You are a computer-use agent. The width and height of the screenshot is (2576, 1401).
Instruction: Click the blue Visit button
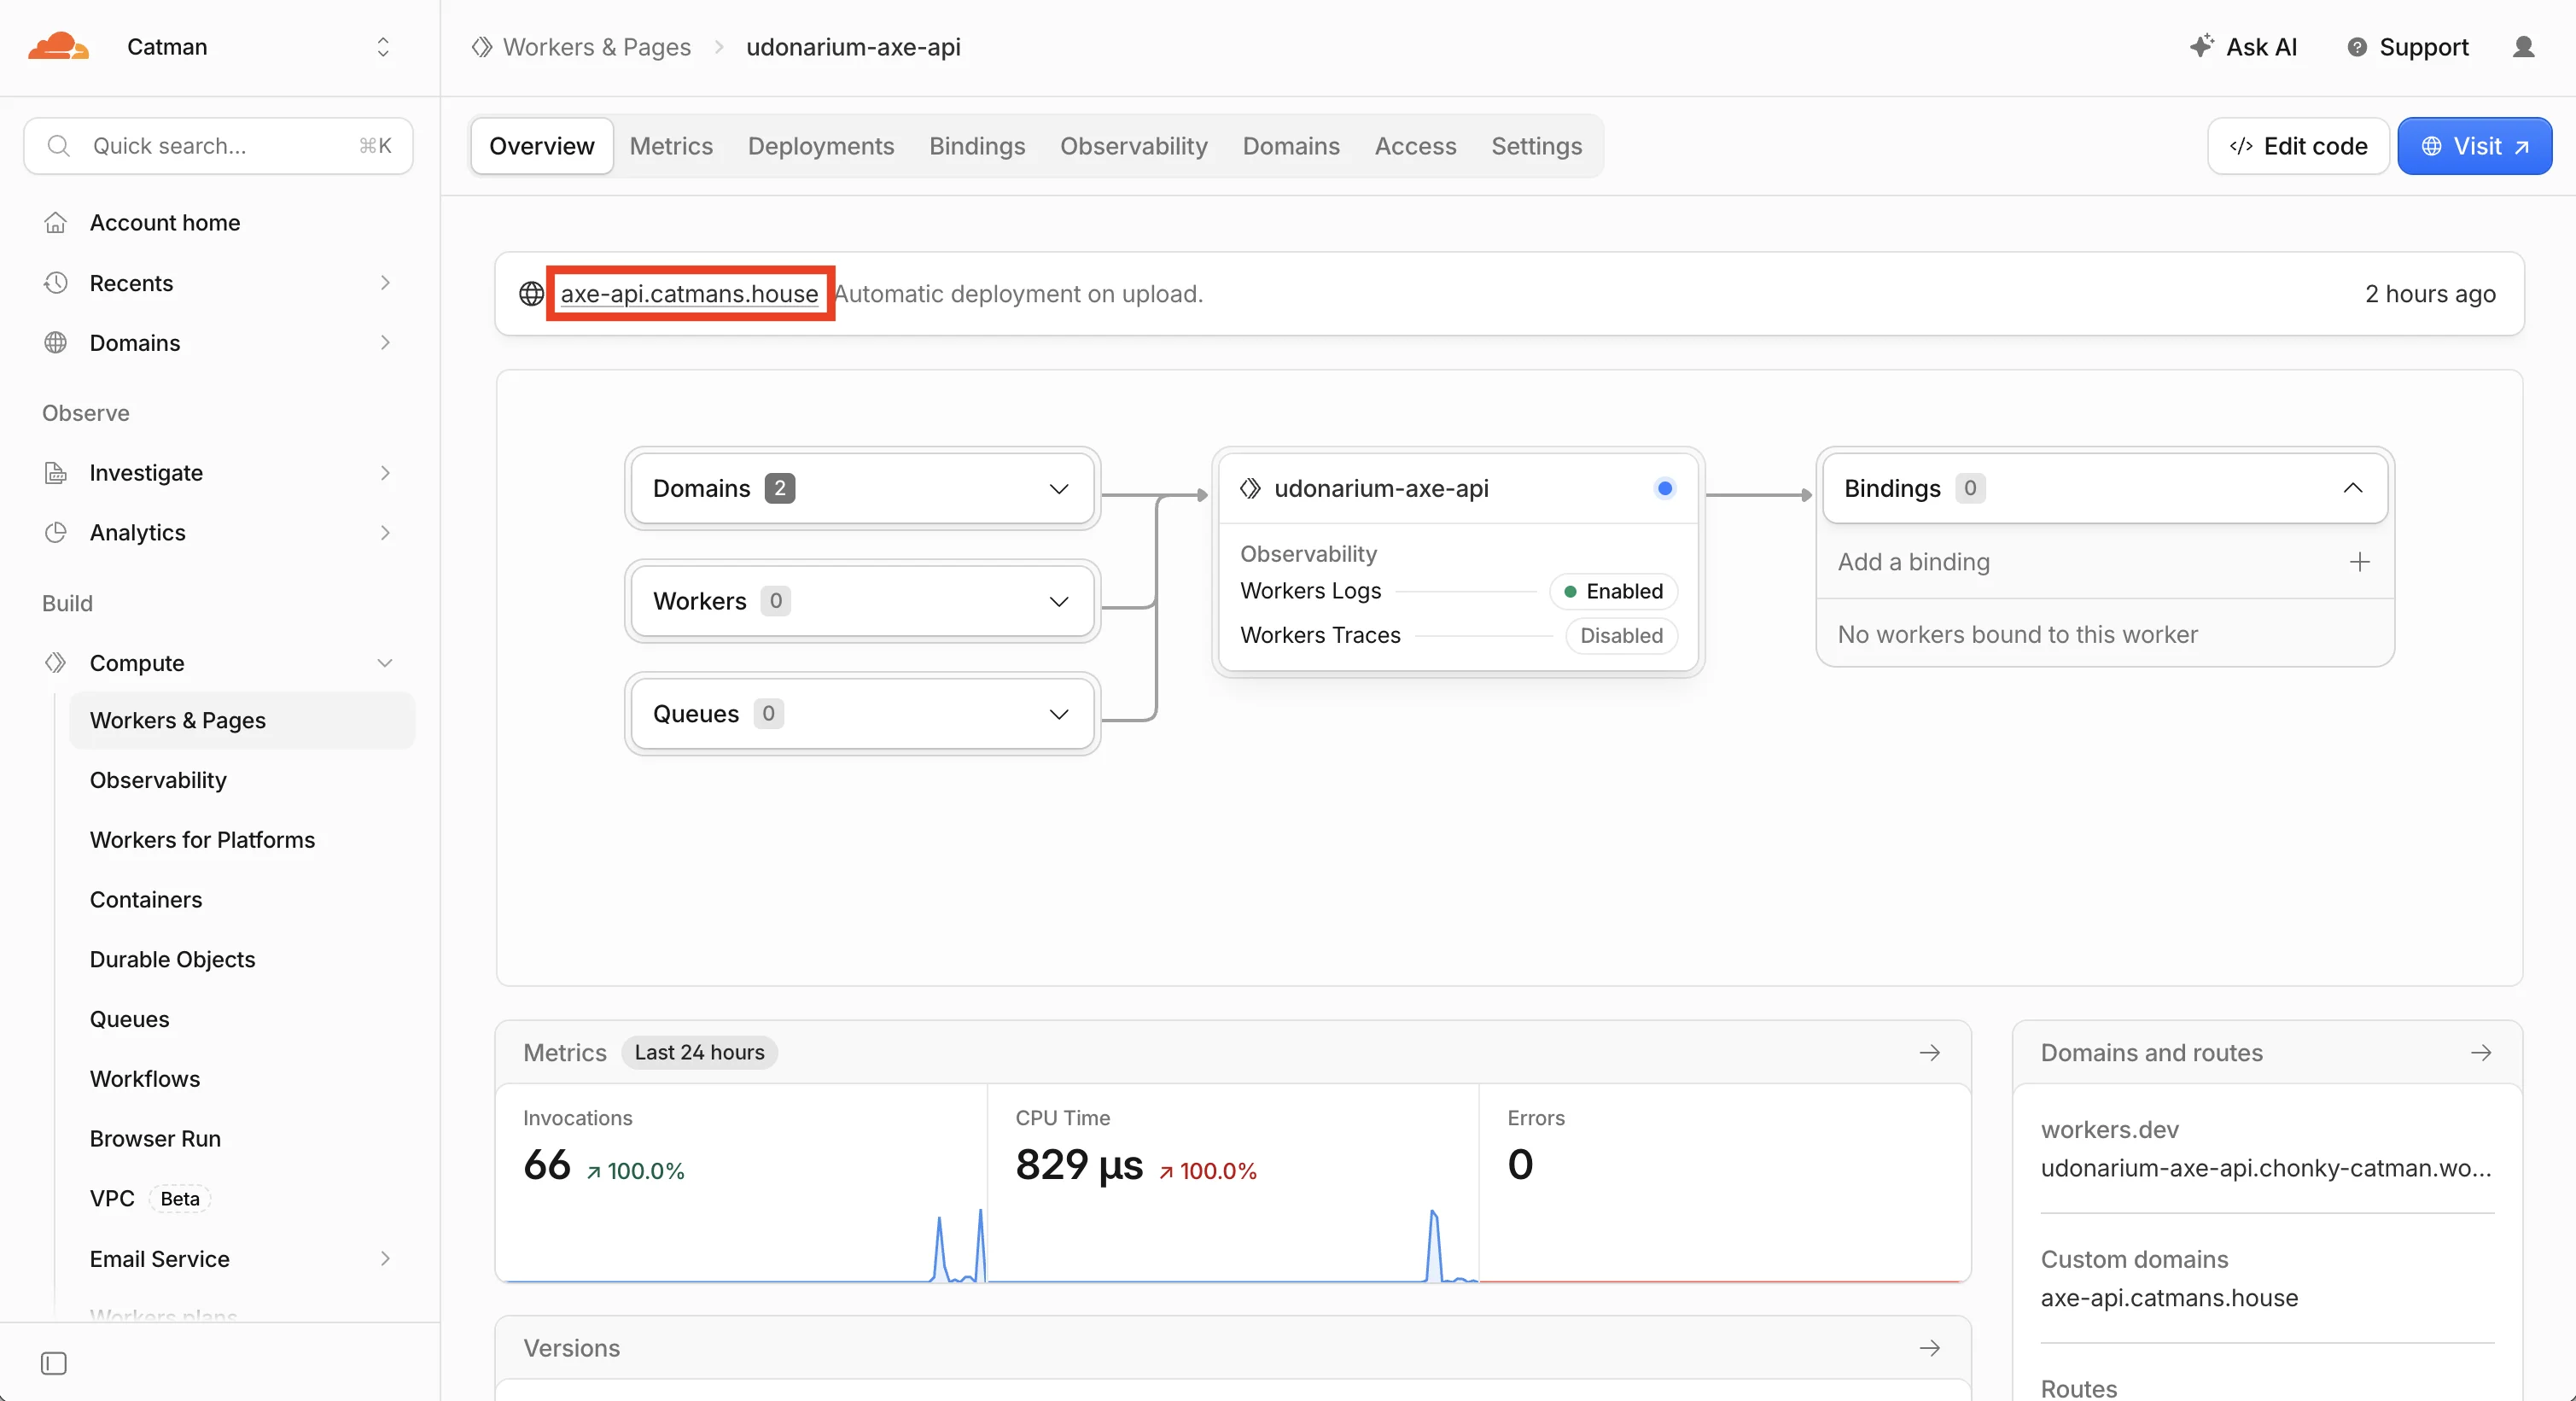pyautogui.click(x=2475, y=146)
